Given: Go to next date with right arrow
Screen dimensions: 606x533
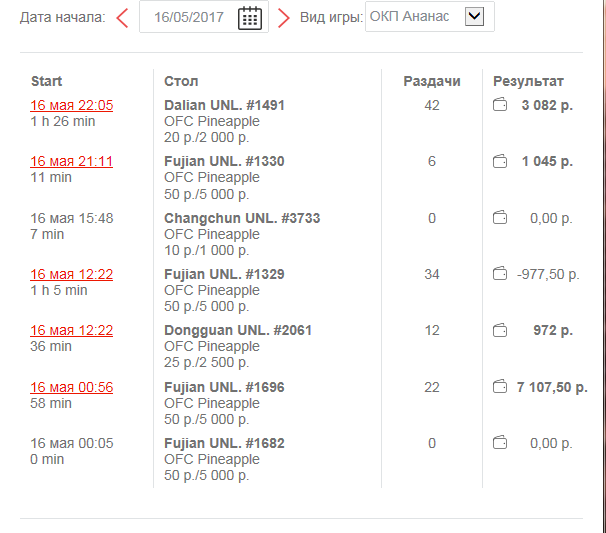Looking at the screenshot, I should coord(284,18).
